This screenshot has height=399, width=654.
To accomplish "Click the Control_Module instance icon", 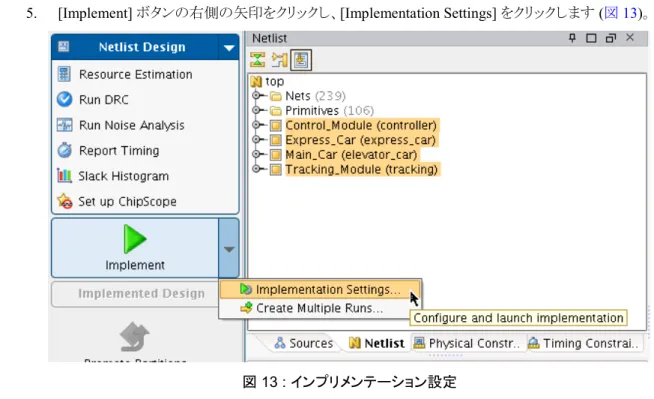I will point(275,125).
